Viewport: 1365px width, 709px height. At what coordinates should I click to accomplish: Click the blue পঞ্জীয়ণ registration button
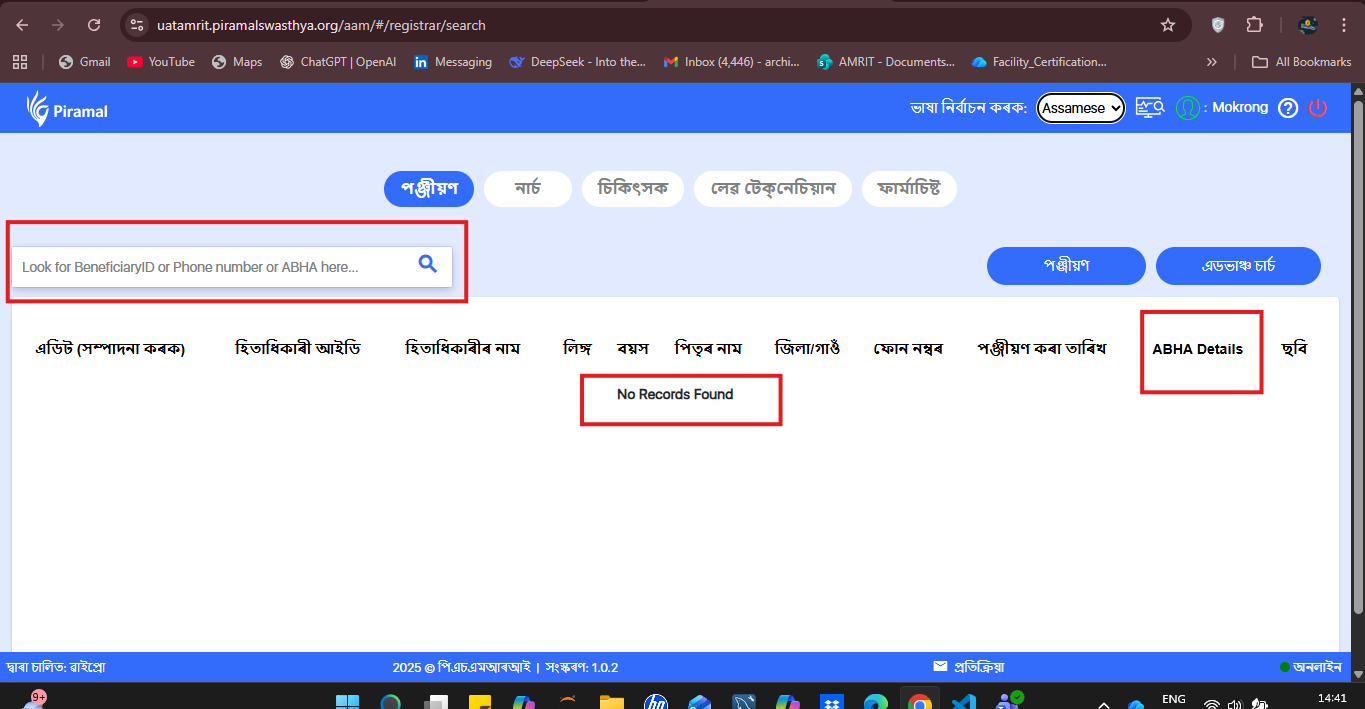click(1065, 266)
